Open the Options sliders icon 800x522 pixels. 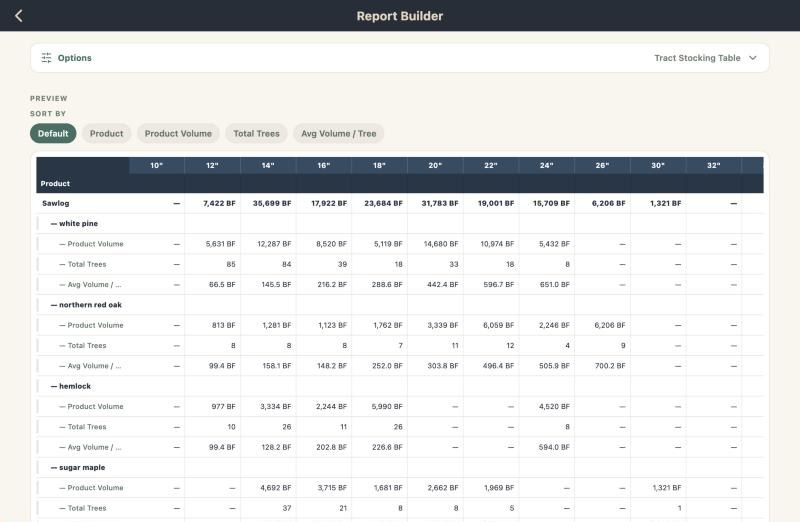coord(46,58)
